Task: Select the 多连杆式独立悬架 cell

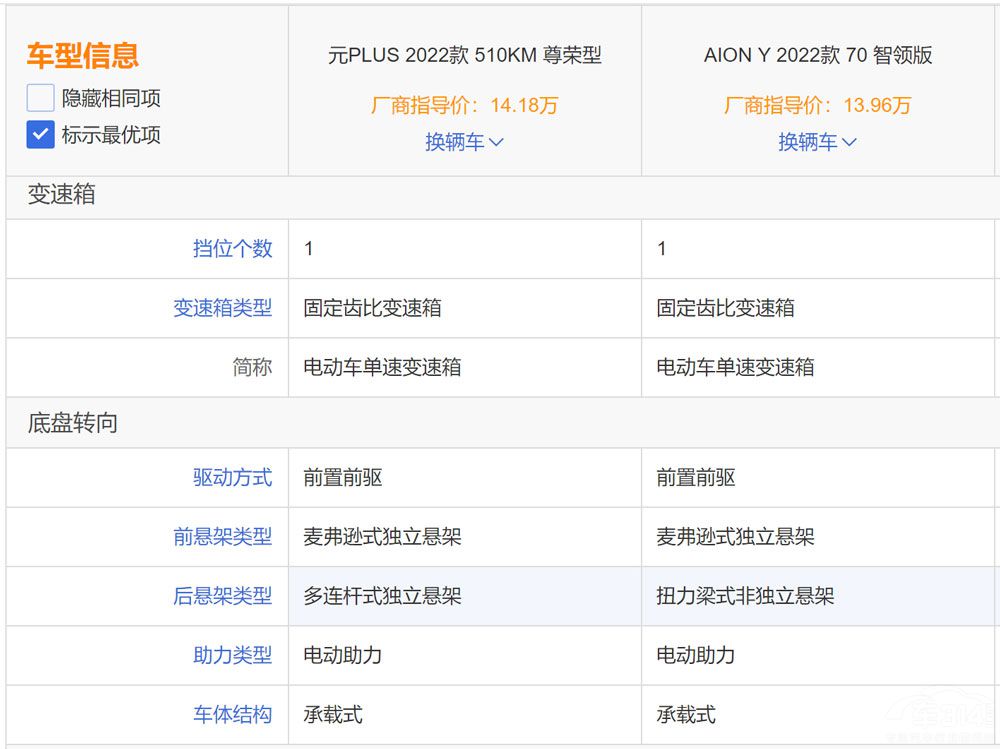Action: pos(382,597)
